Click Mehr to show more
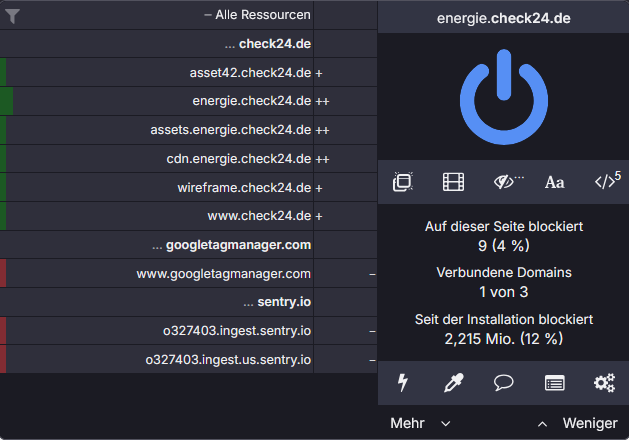 point(420,423)
